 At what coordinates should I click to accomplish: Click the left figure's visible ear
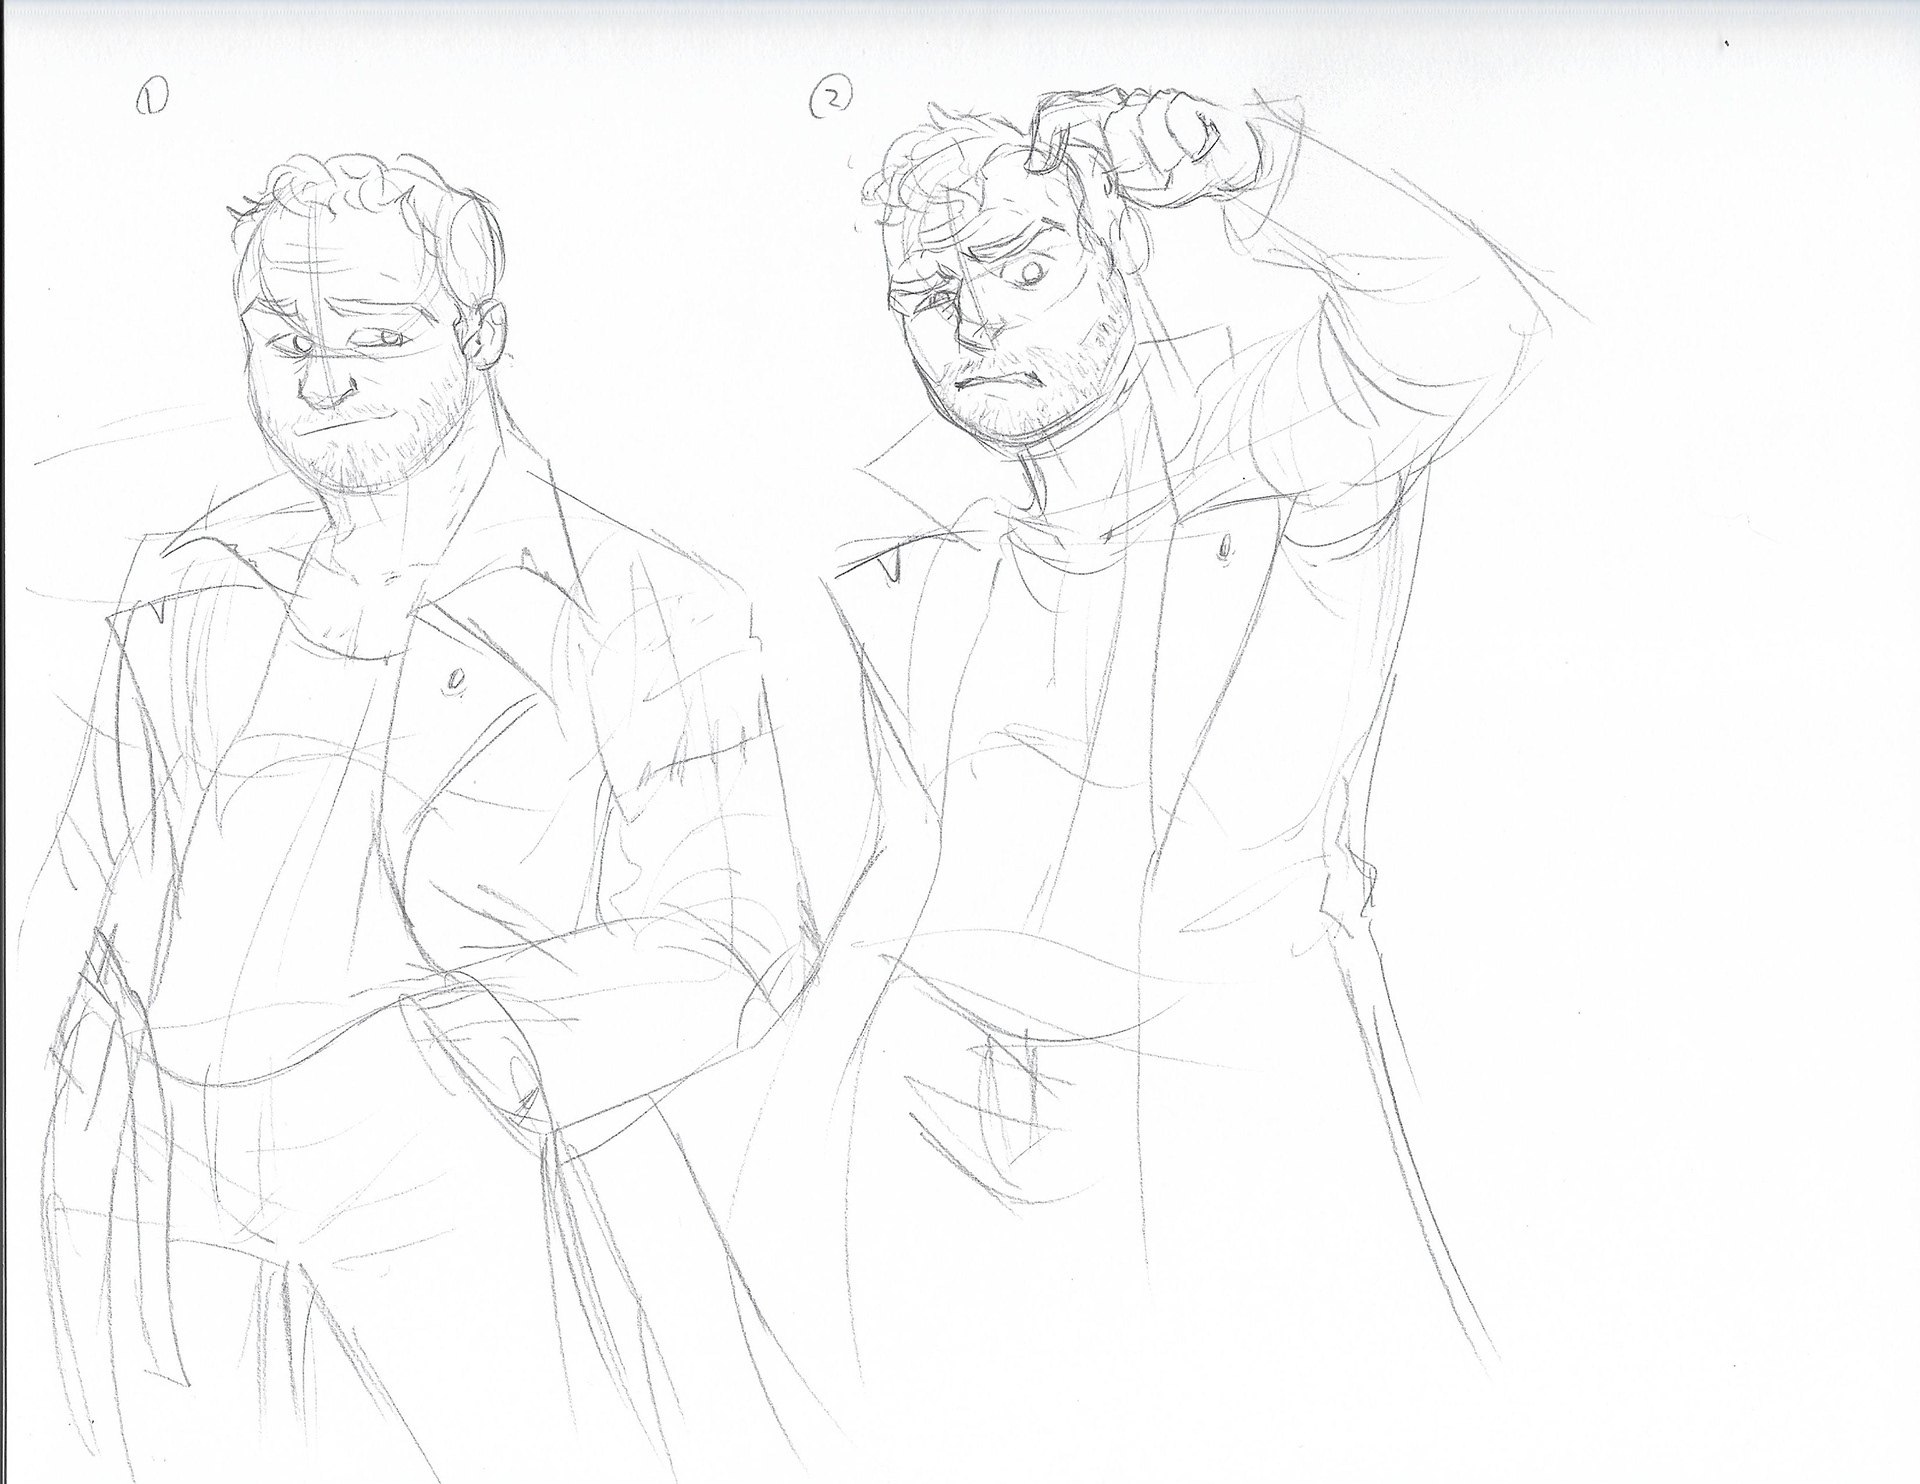490,335
